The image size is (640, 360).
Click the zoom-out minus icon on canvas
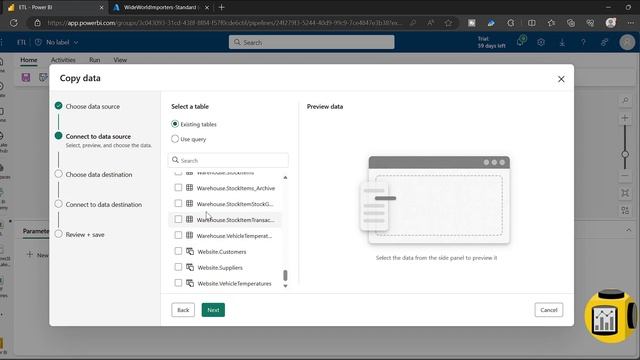tap(625, 176)
